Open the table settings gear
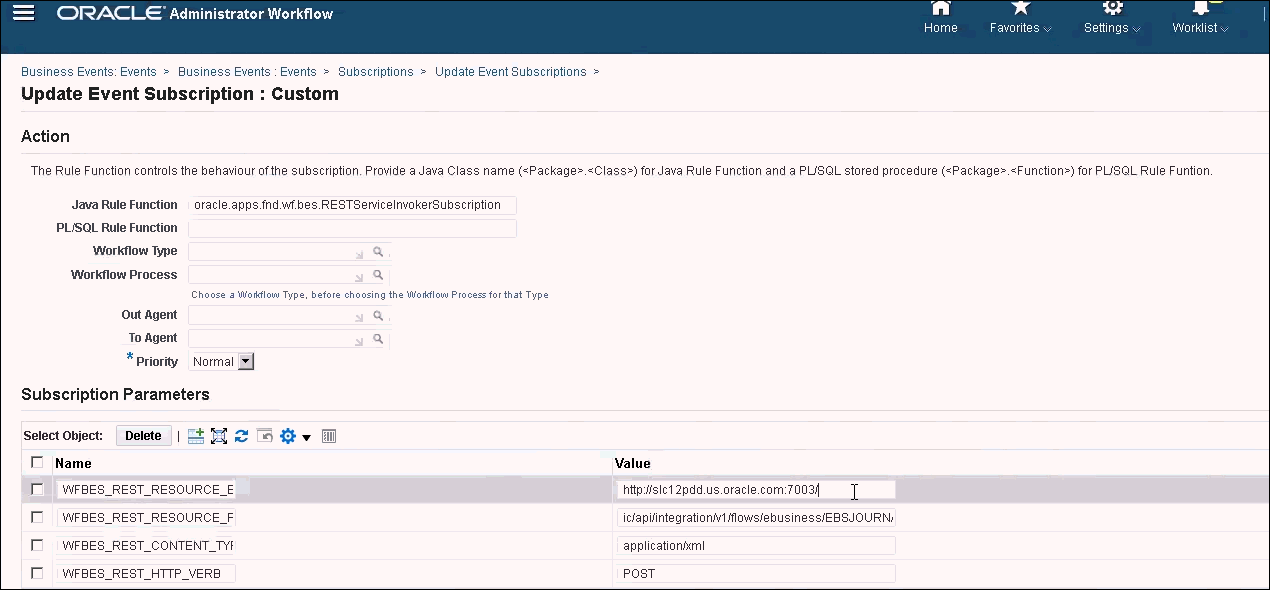 tap(288, 436)
